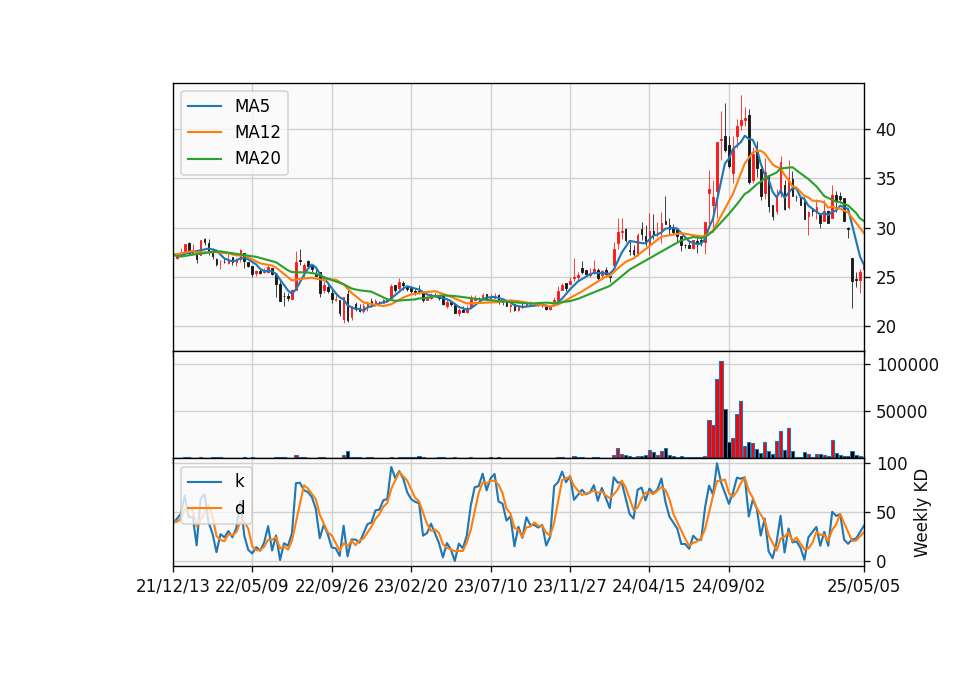960x690 pixels.
Task: Click the KD axis value 50
Action: pyautogui.click(x=886, y=512)
